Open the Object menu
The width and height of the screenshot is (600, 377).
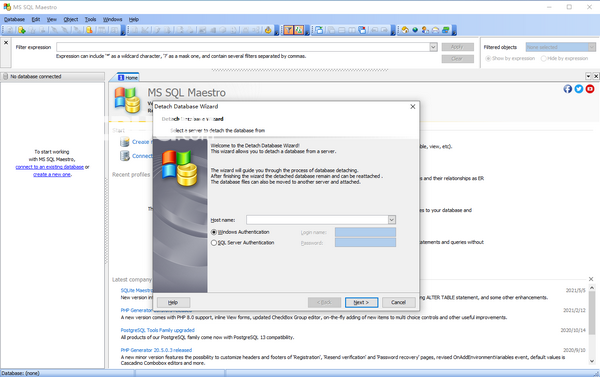71,19
